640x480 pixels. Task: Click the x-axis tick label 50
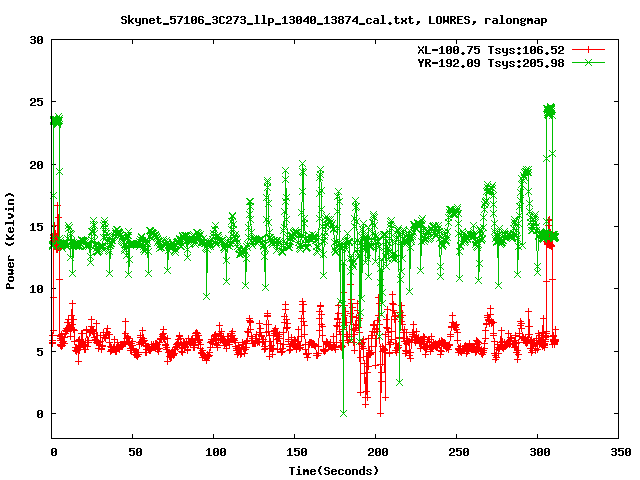(135, 452)
